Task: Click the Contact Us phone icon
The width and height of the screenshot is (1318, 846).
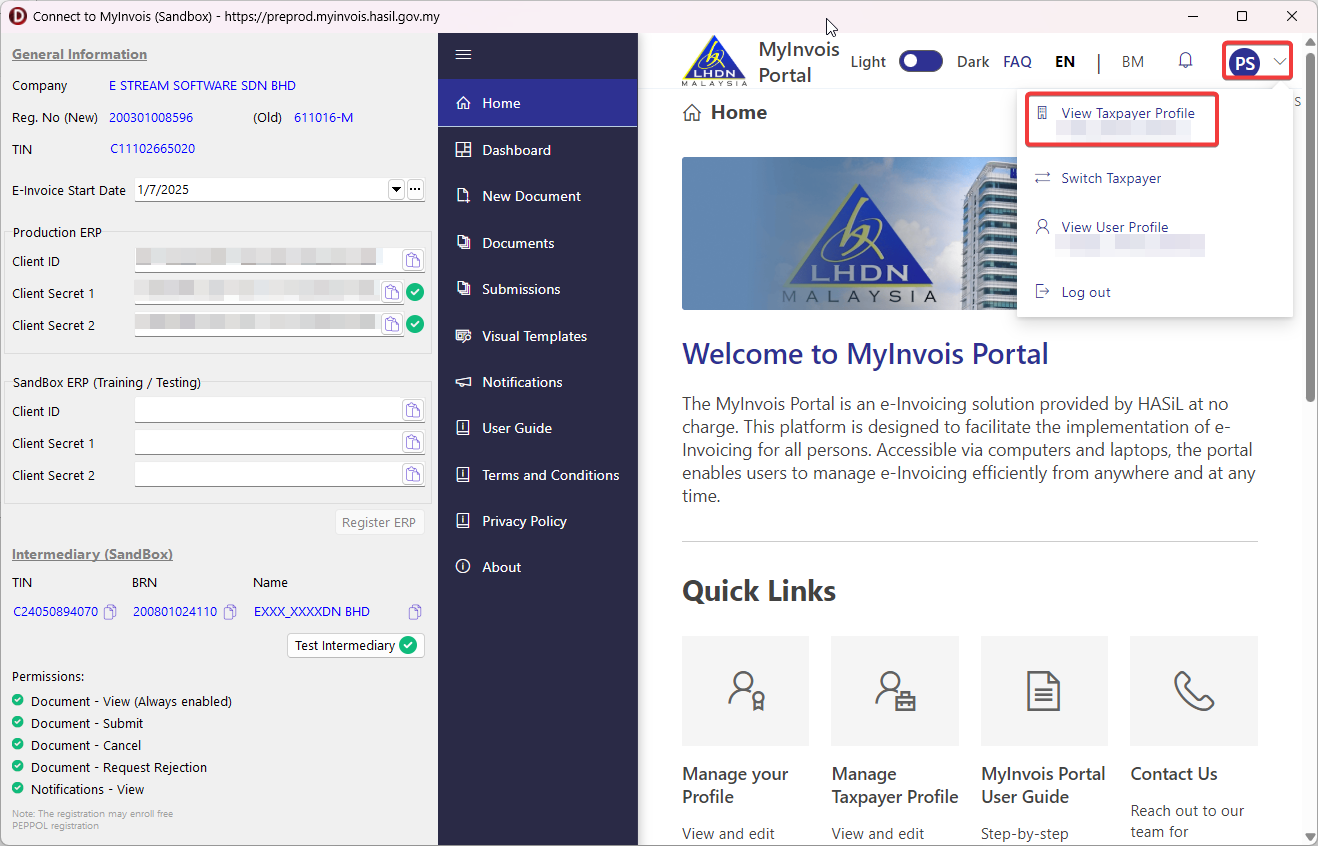Action: [1193, 691]
